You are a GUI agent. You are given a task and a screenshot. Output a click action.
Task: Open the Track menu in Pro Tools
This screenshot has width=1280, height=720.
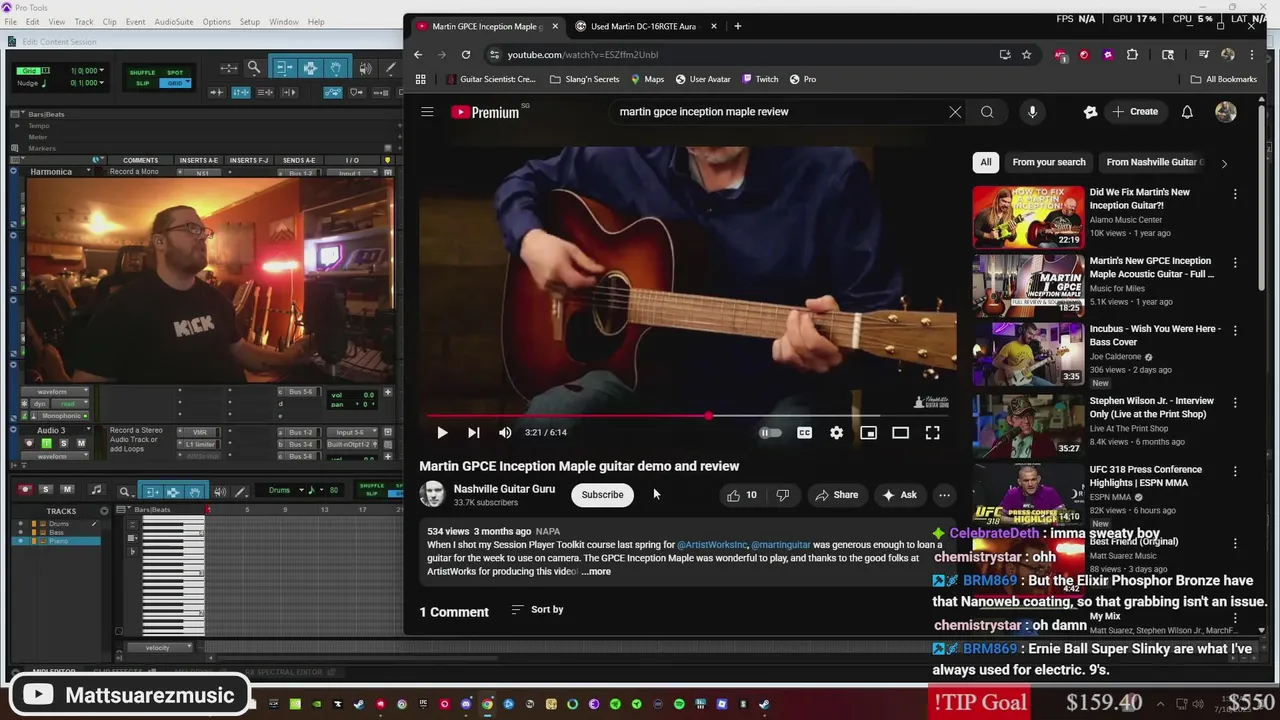click(84, 22)
